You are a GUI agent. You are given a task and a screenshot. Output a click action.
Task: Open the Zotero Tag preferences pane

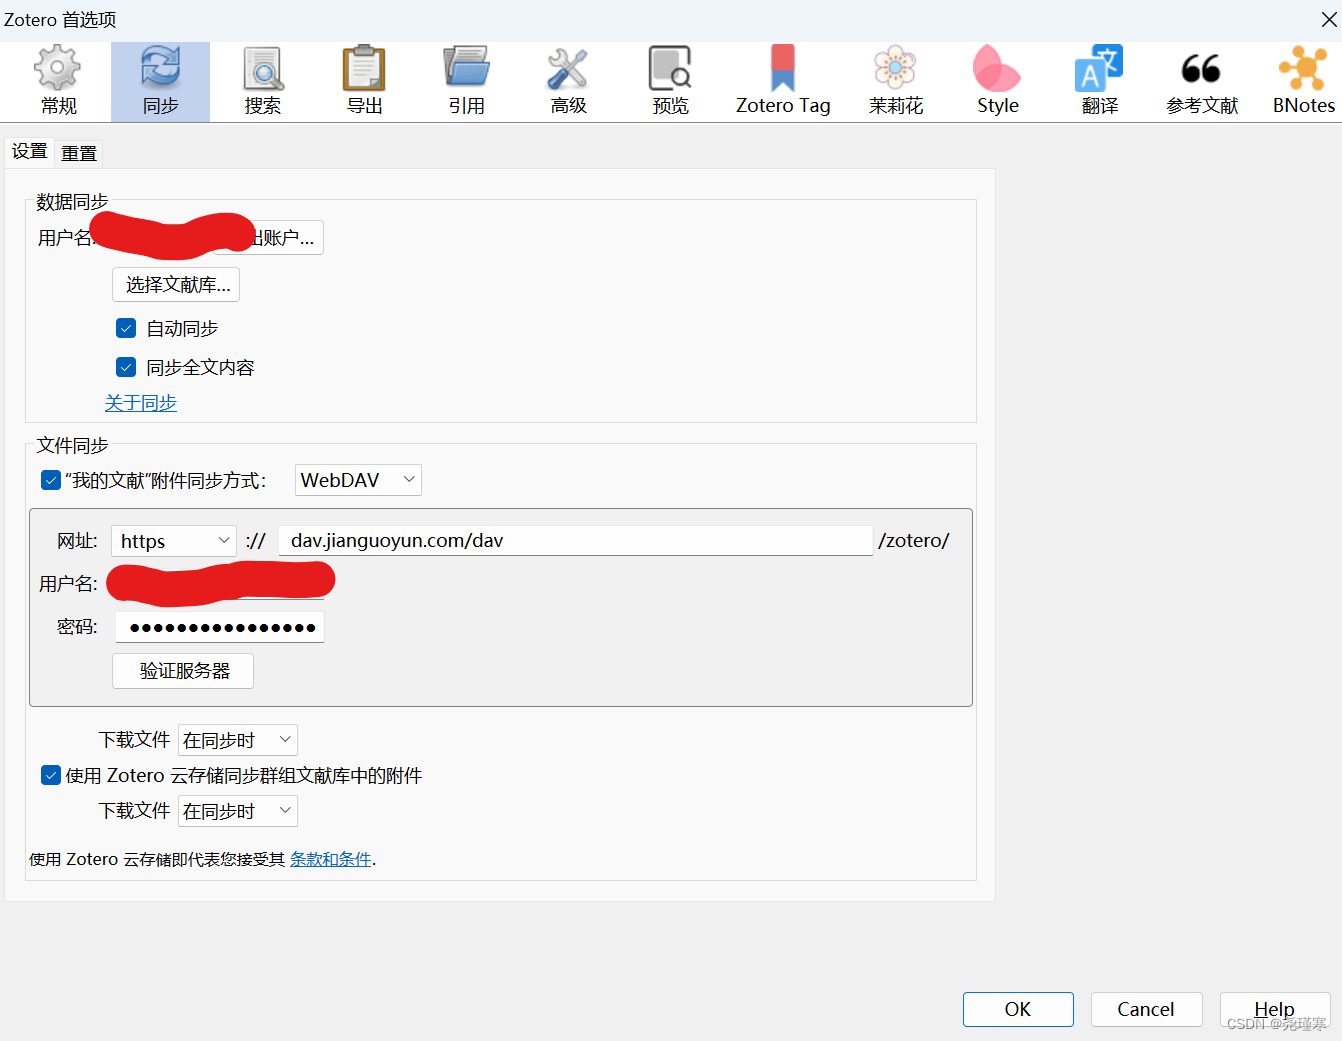[783, 82]
